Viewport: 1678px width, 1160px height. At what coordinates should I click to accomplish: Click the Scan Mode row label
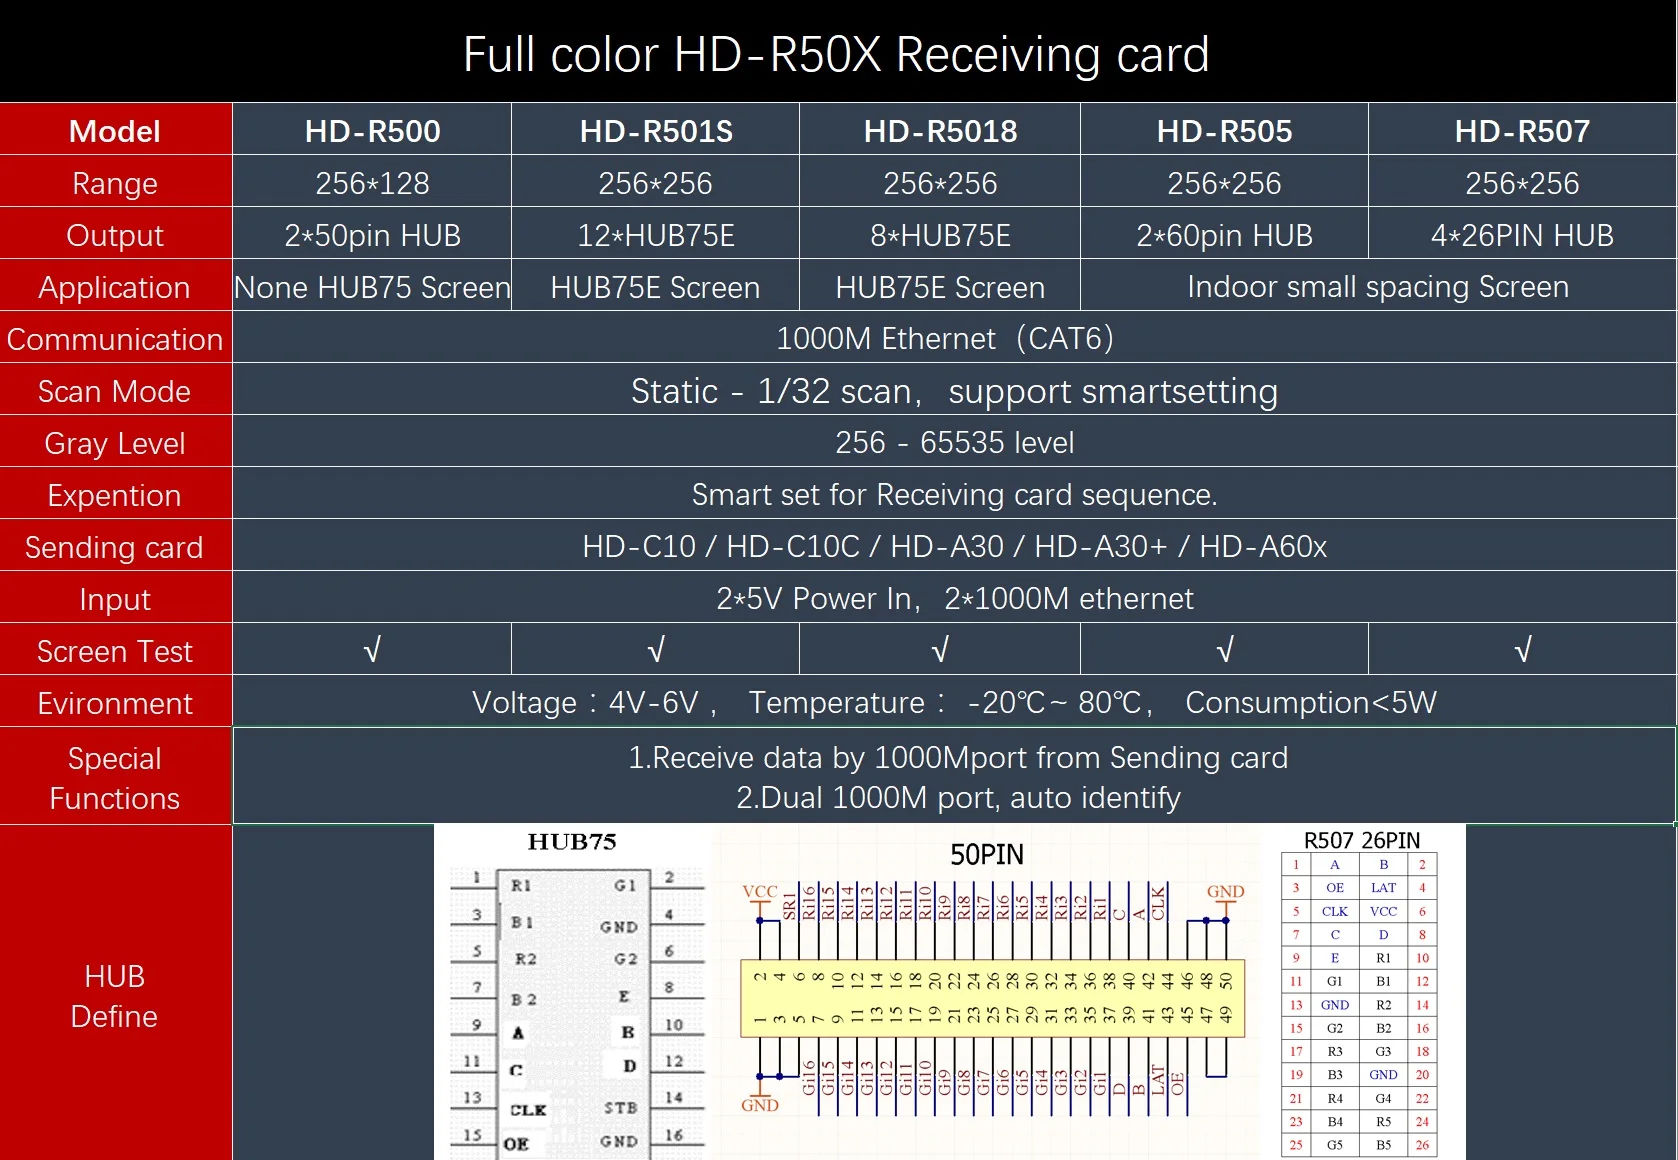click(x=114, y=391)
